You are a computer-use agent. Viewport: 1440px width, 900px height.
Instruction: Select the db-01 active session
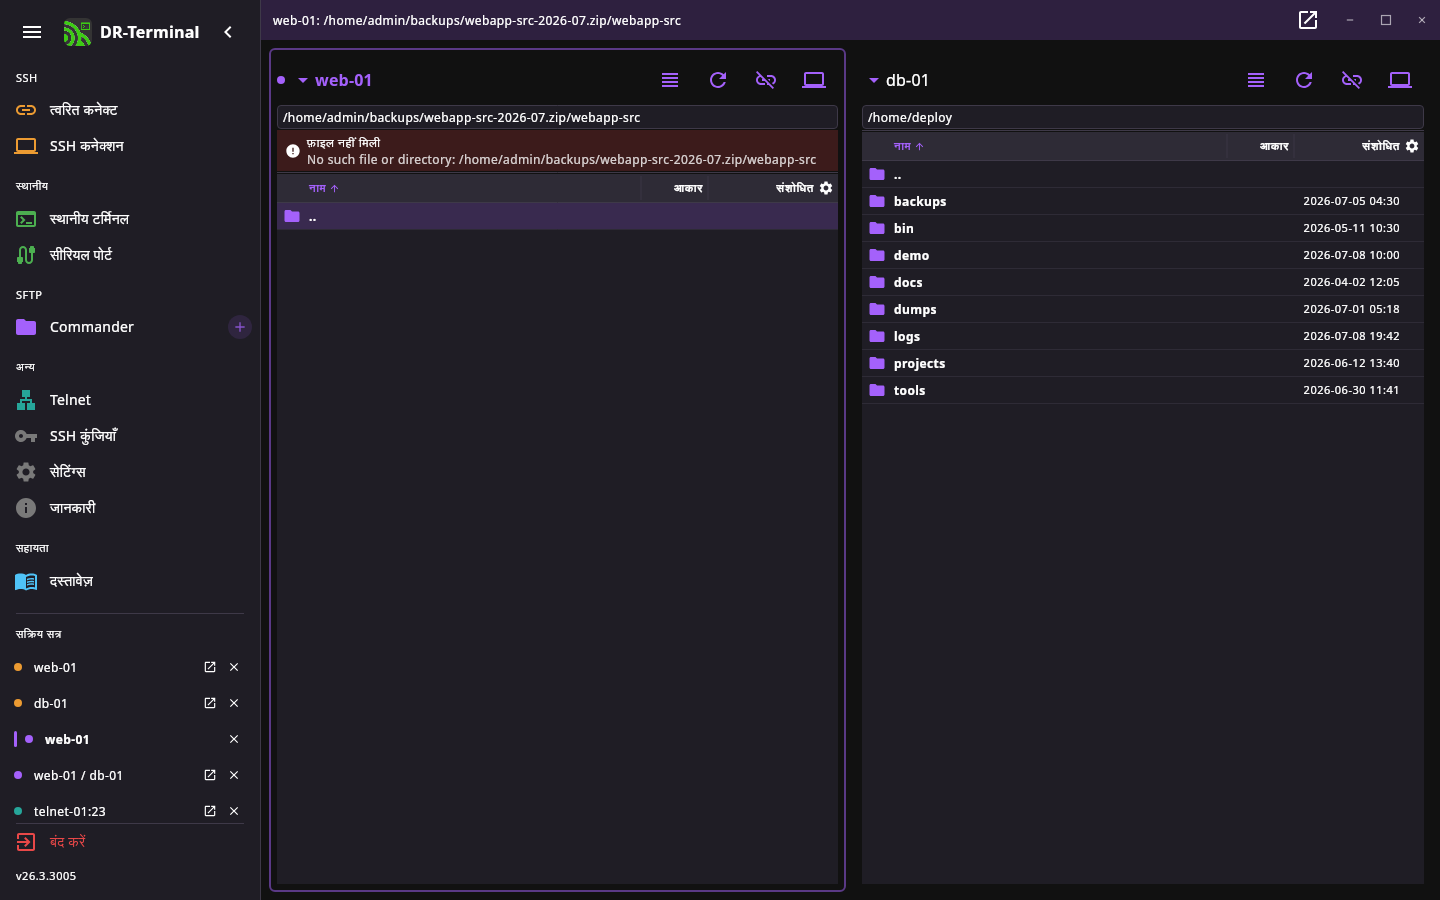click(51, 703)
